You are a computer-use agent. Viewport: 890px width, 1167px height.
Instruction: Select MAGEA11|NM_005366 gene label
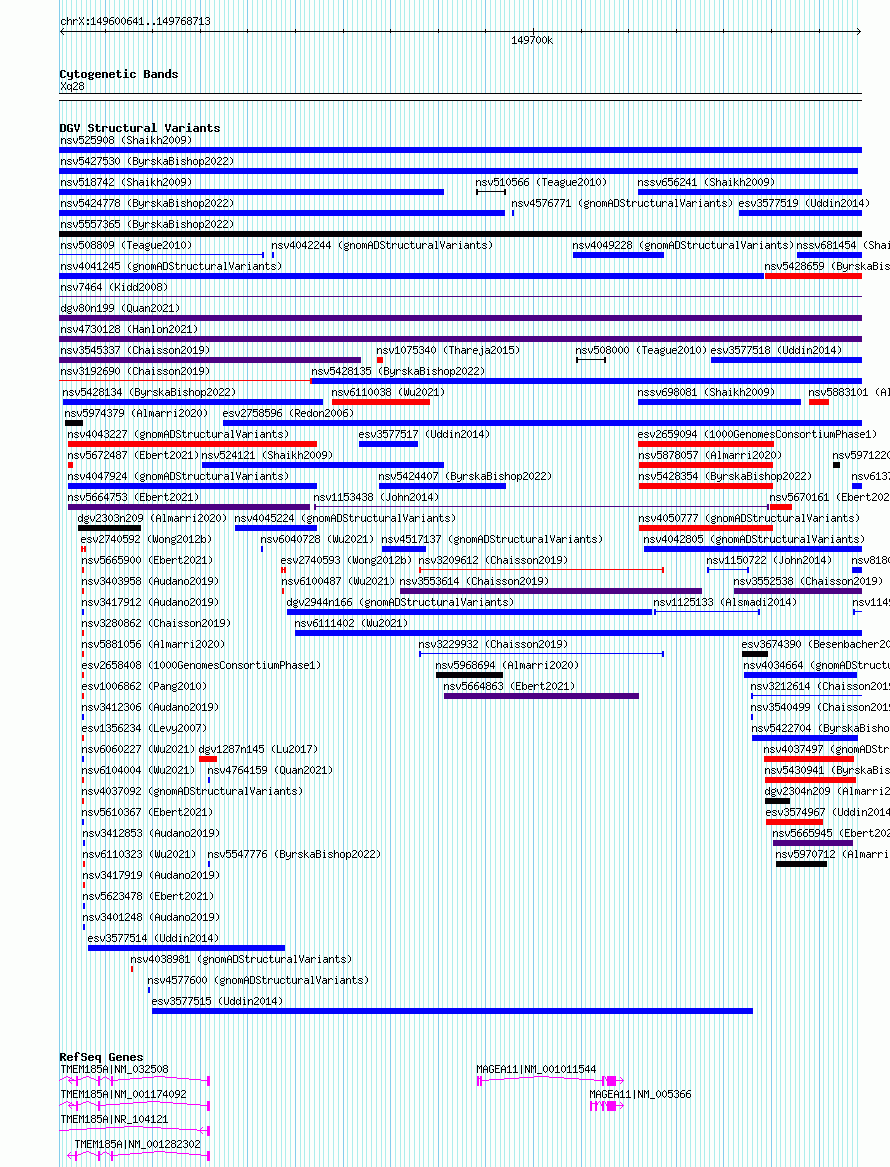640,1094
